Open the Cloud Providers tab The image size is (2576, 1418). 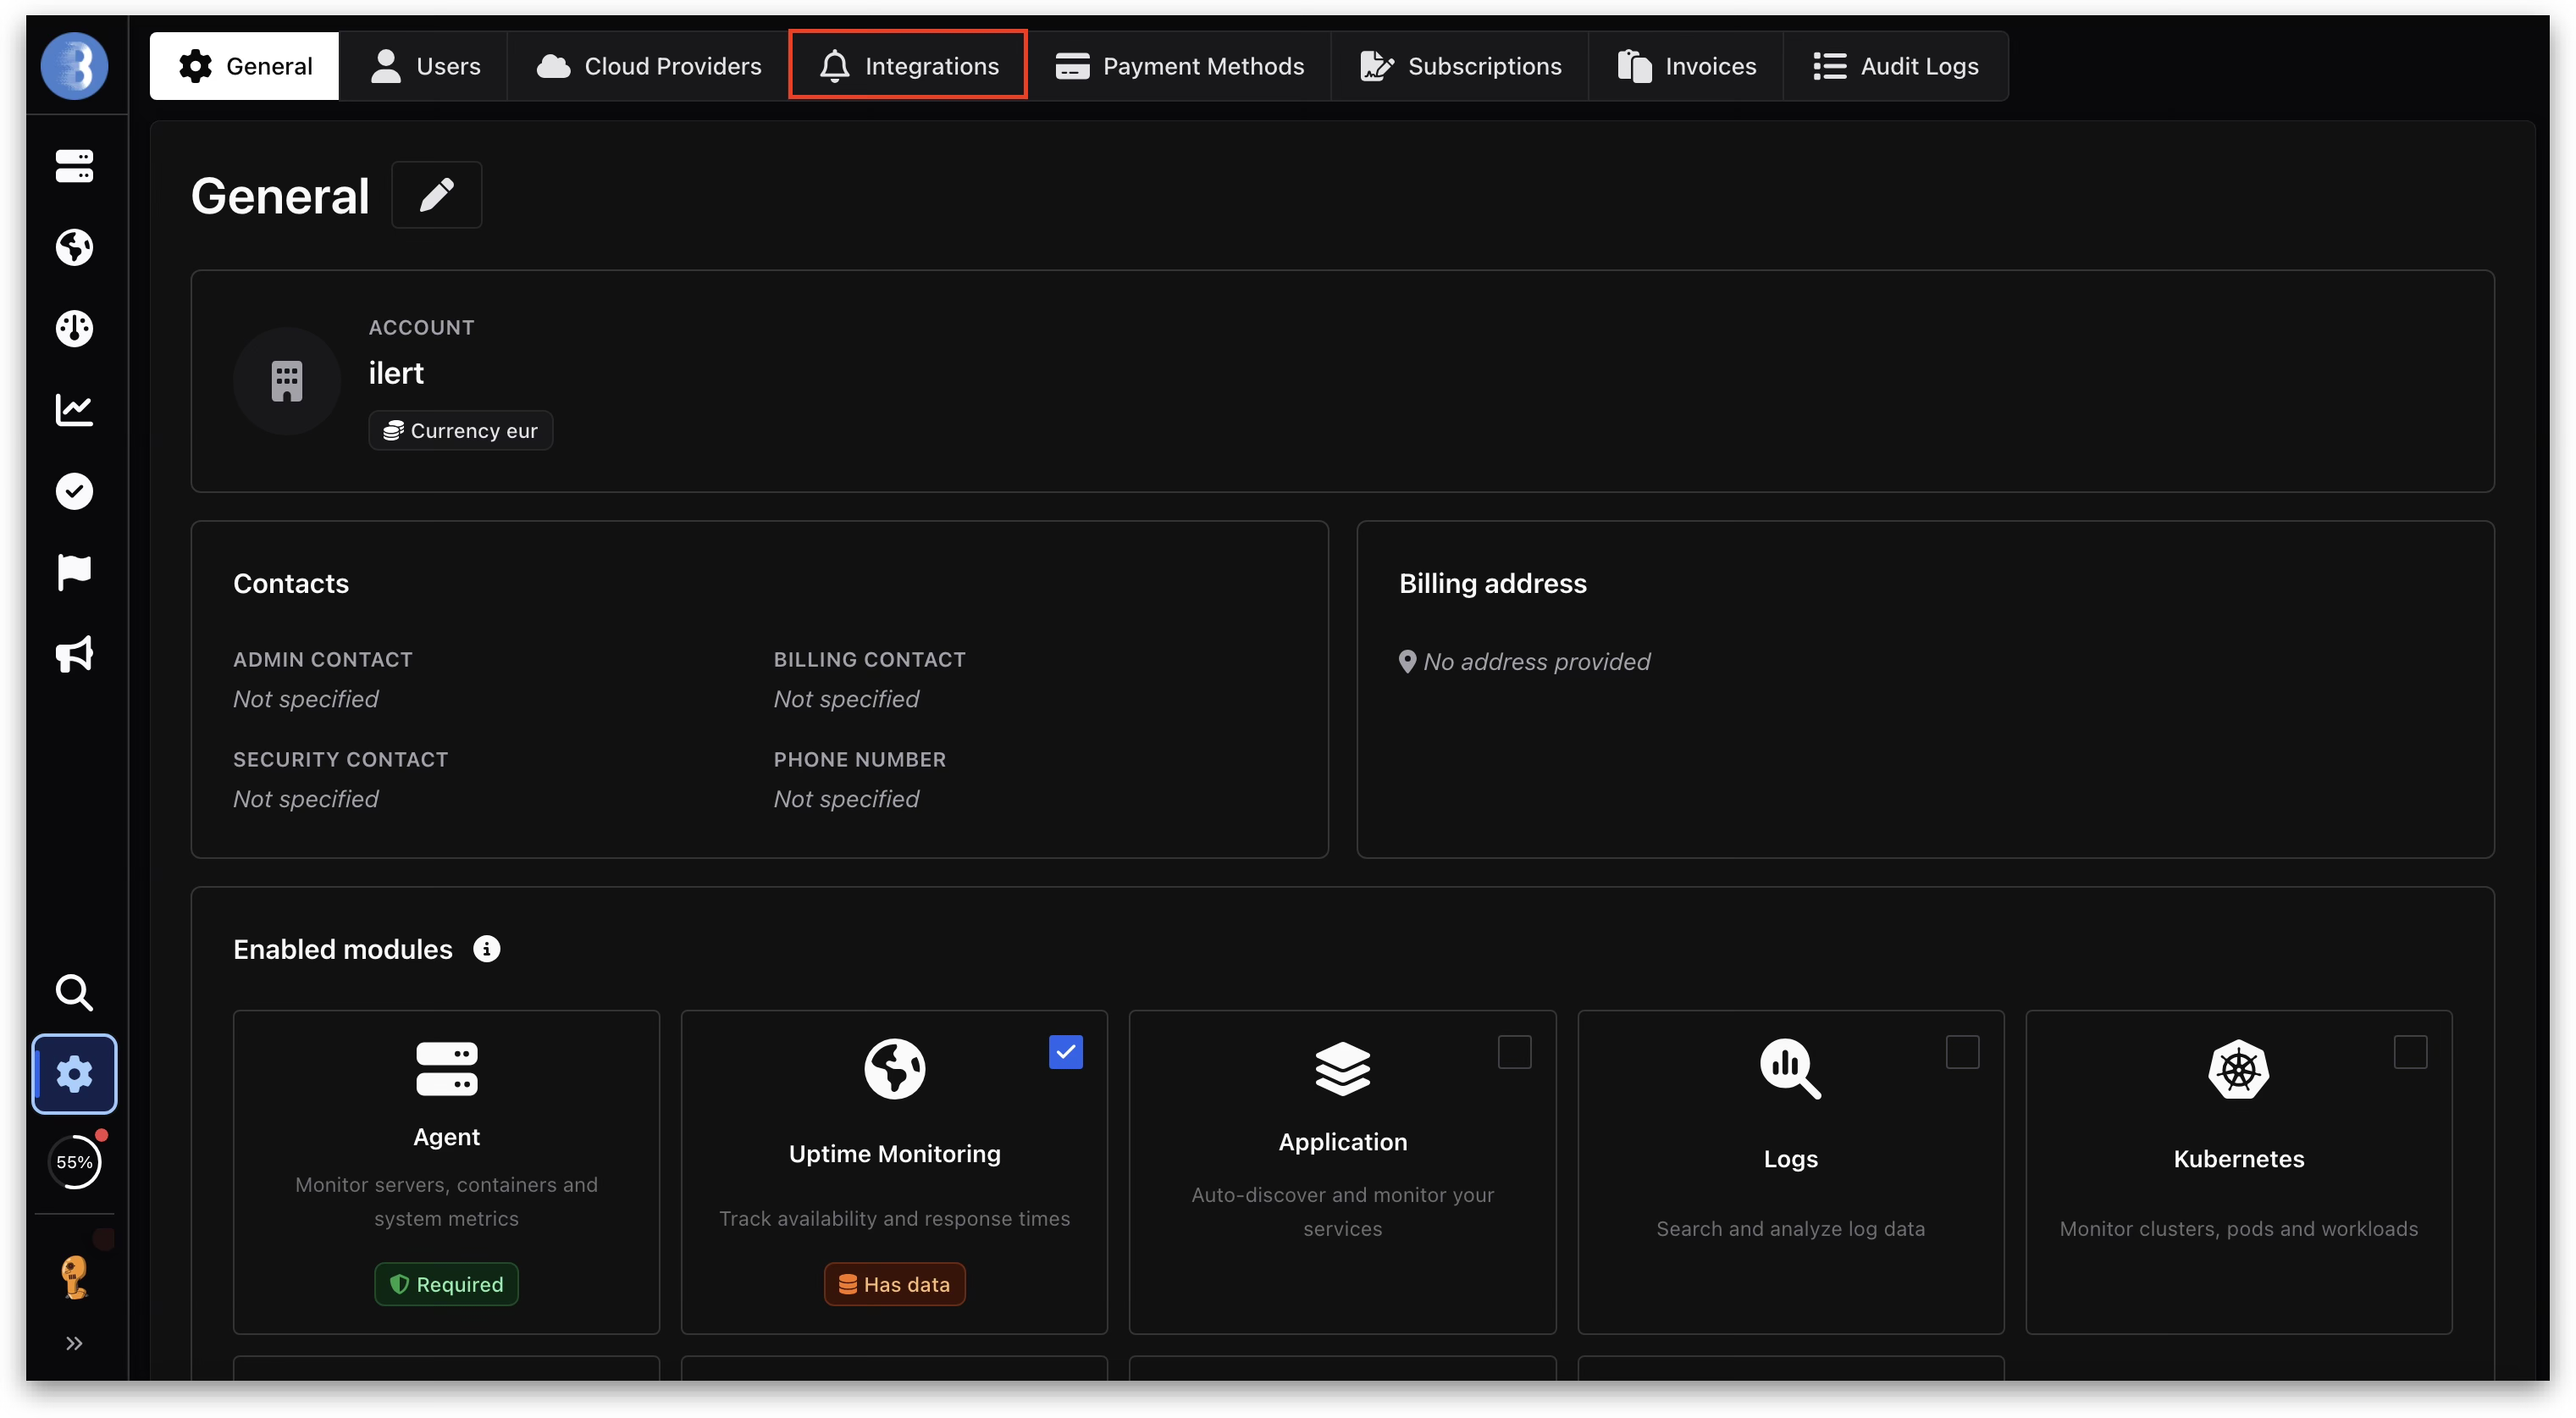(x=648, y=66)
